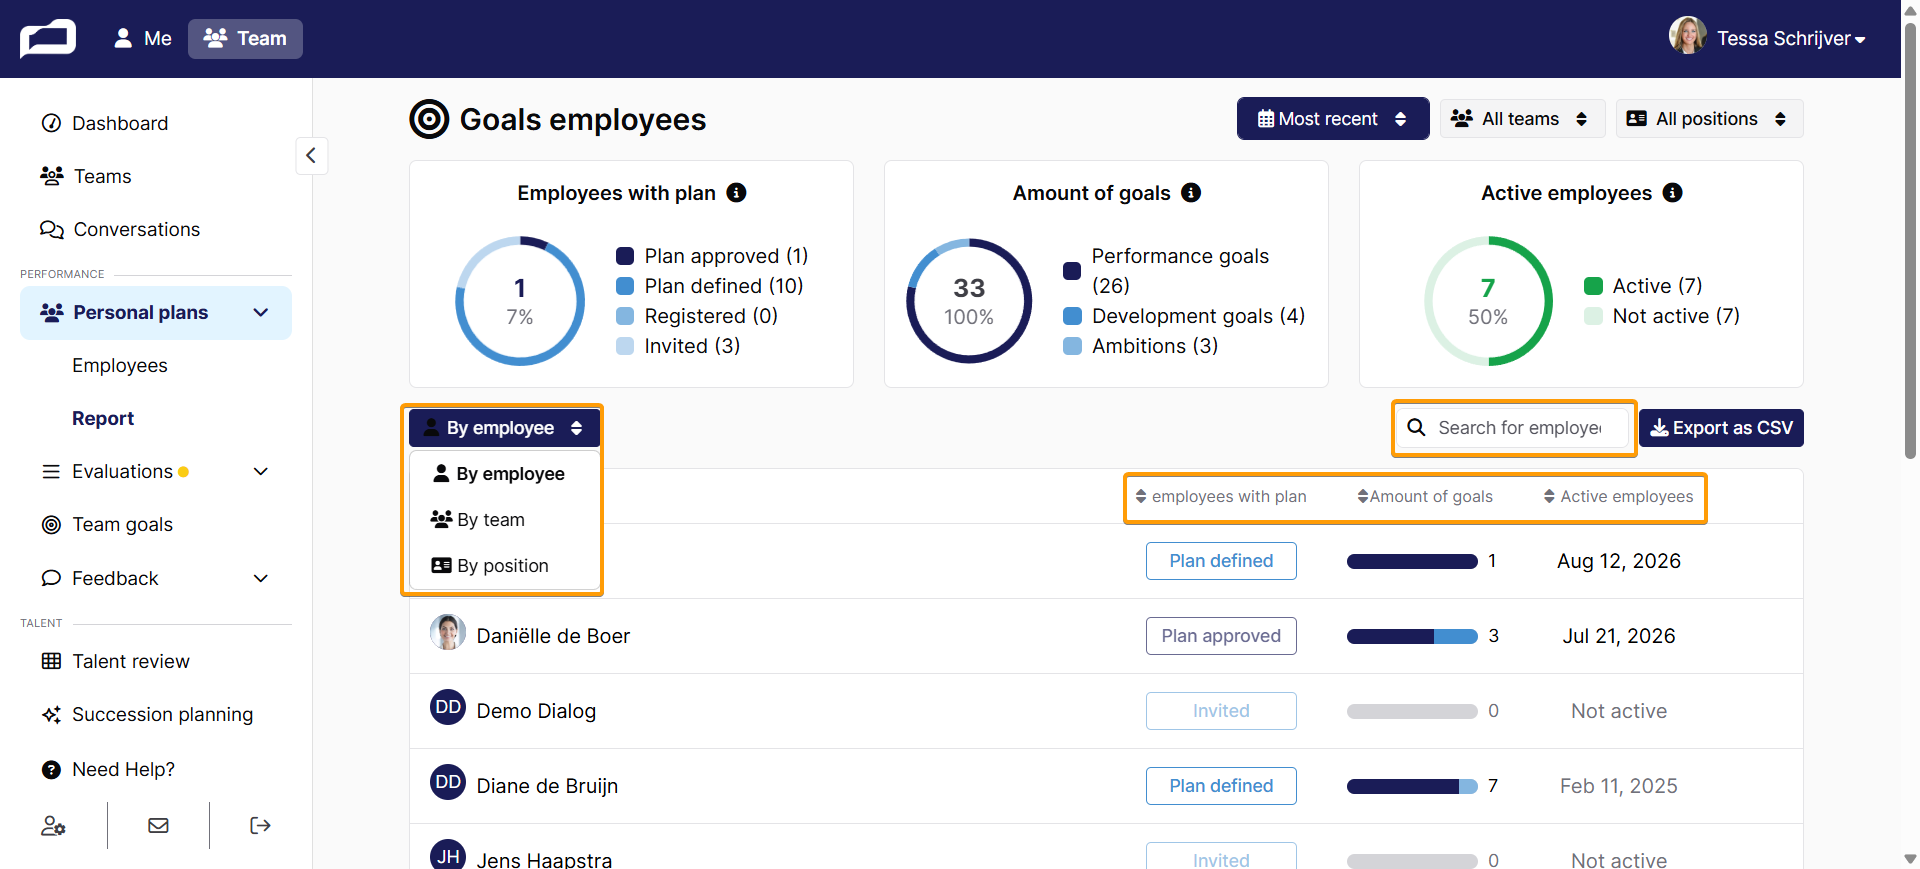The height and width of the screenshot is (869, 1920).
Task: Click info icon beside Employees with plan
Action: (736, 193)
